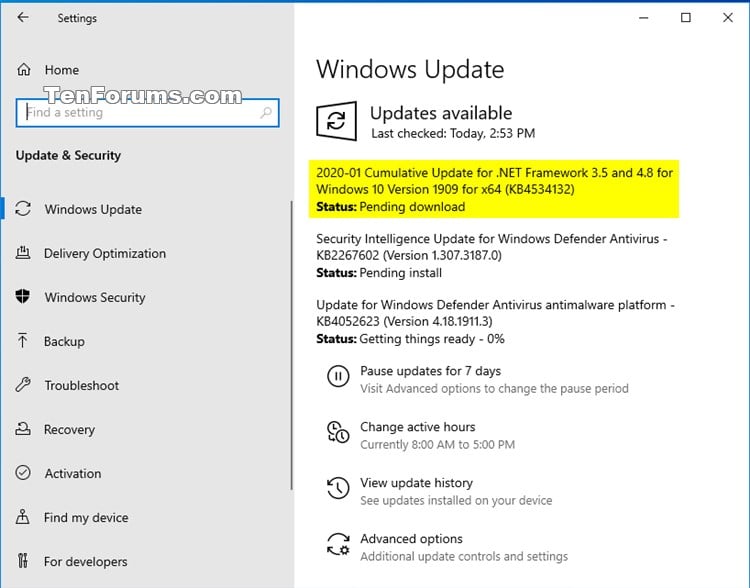Click 'Getting things ready - 0%' status
This screenshot has width=750, height=588.
[x=432, y=339]
